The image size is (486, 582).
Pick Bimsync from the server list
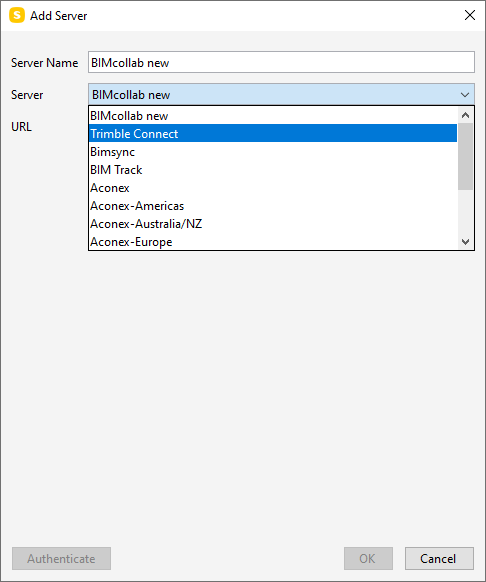click(273, 152)
